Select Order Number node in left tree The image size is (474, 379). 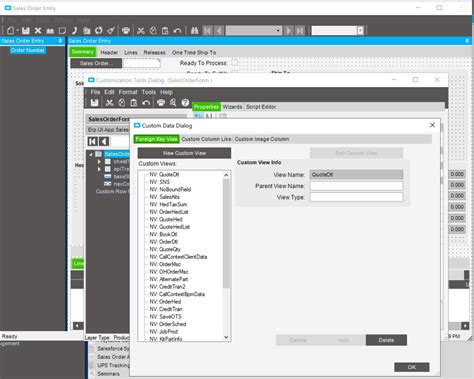pos(28,50)
